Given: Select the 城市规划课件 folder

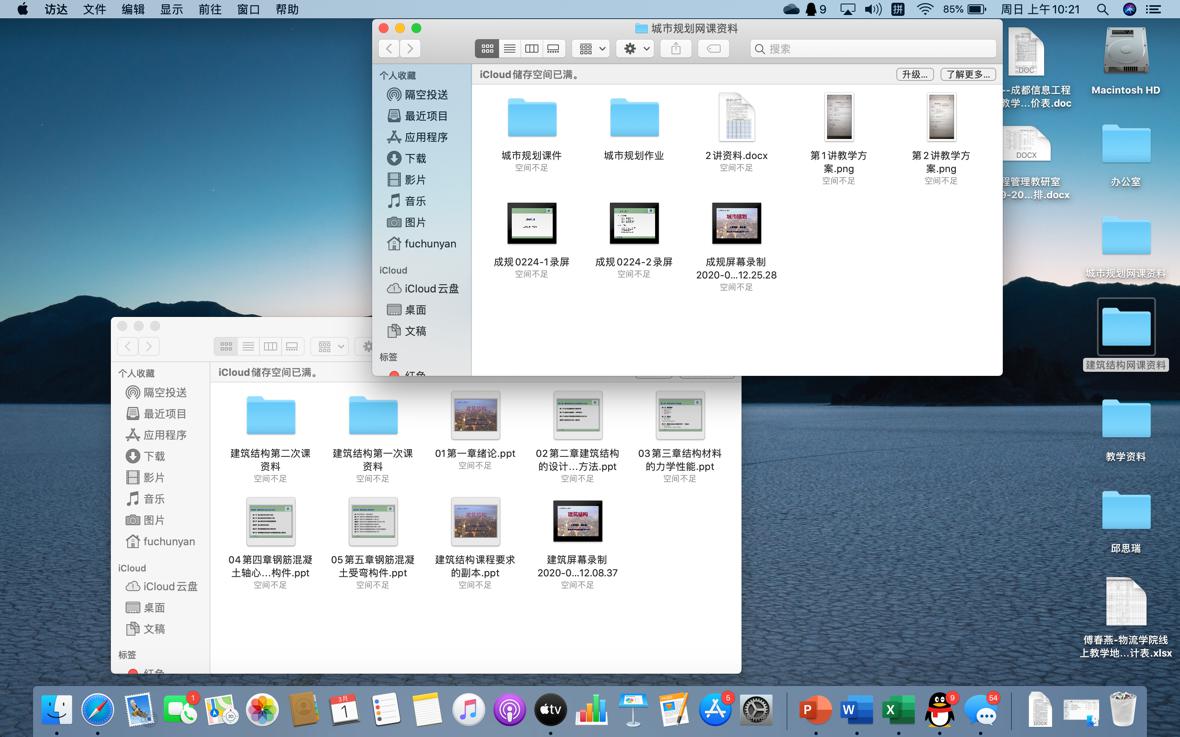Looking at the screenshot, I should tap(531, 119).
